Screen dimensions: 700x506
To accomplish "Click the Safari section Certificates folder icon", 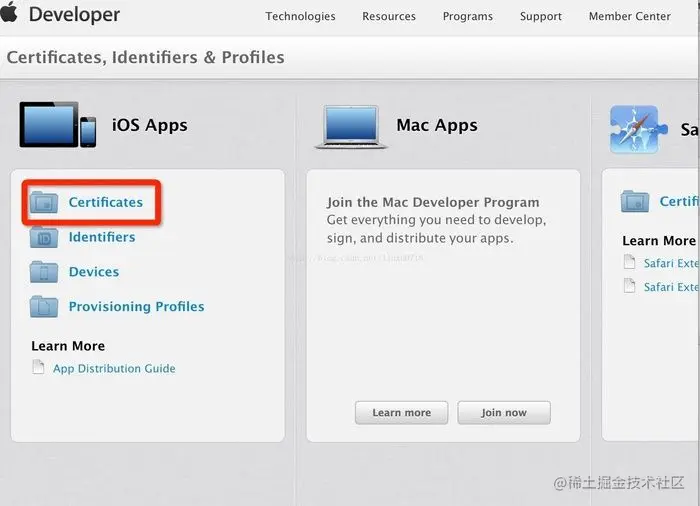I will point(635,201).
